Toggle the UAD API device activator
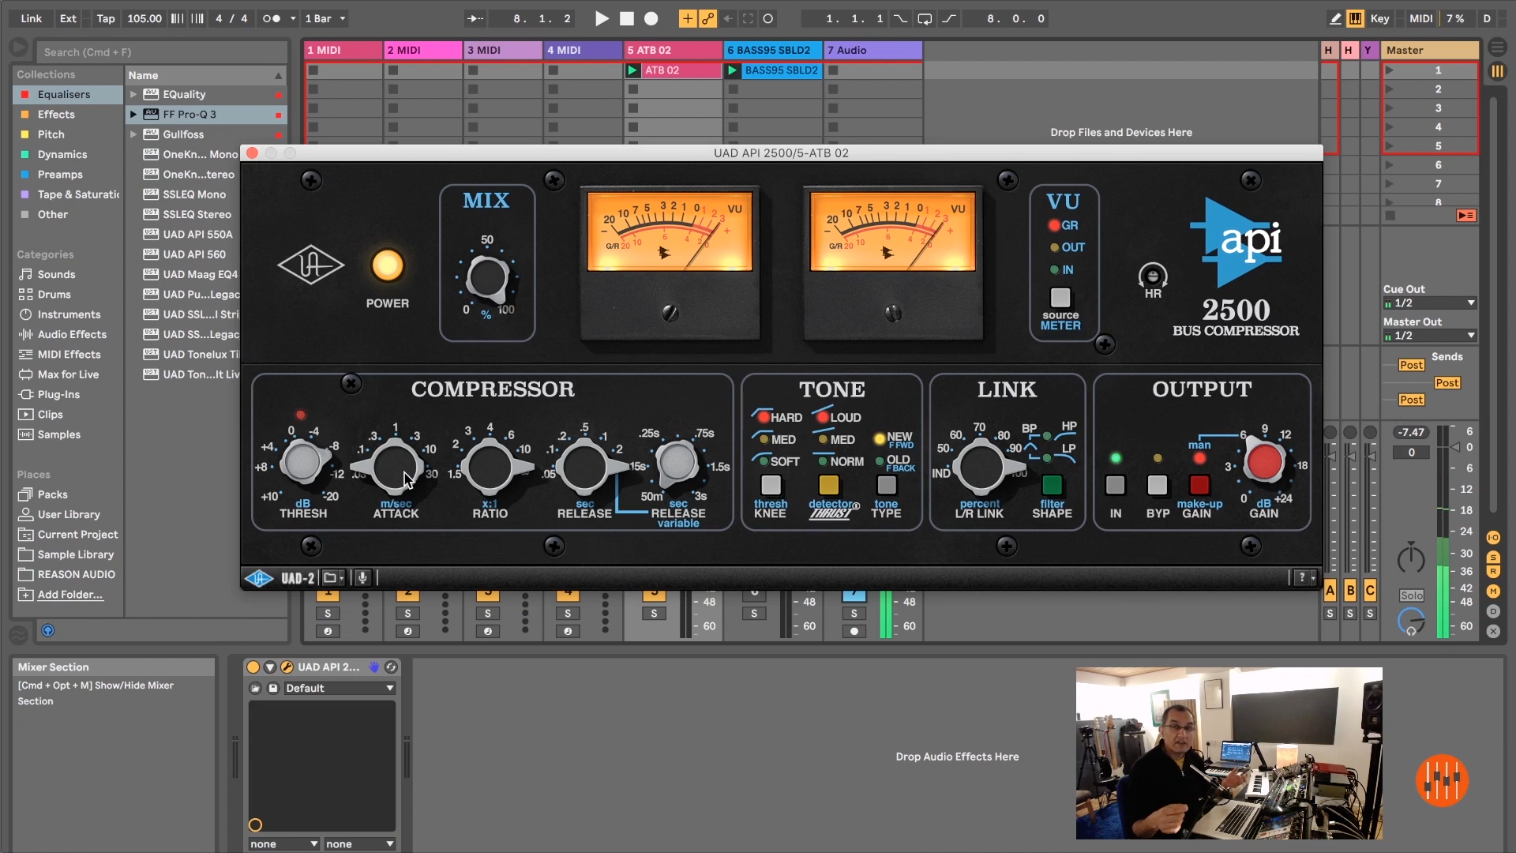 (253, 667)
